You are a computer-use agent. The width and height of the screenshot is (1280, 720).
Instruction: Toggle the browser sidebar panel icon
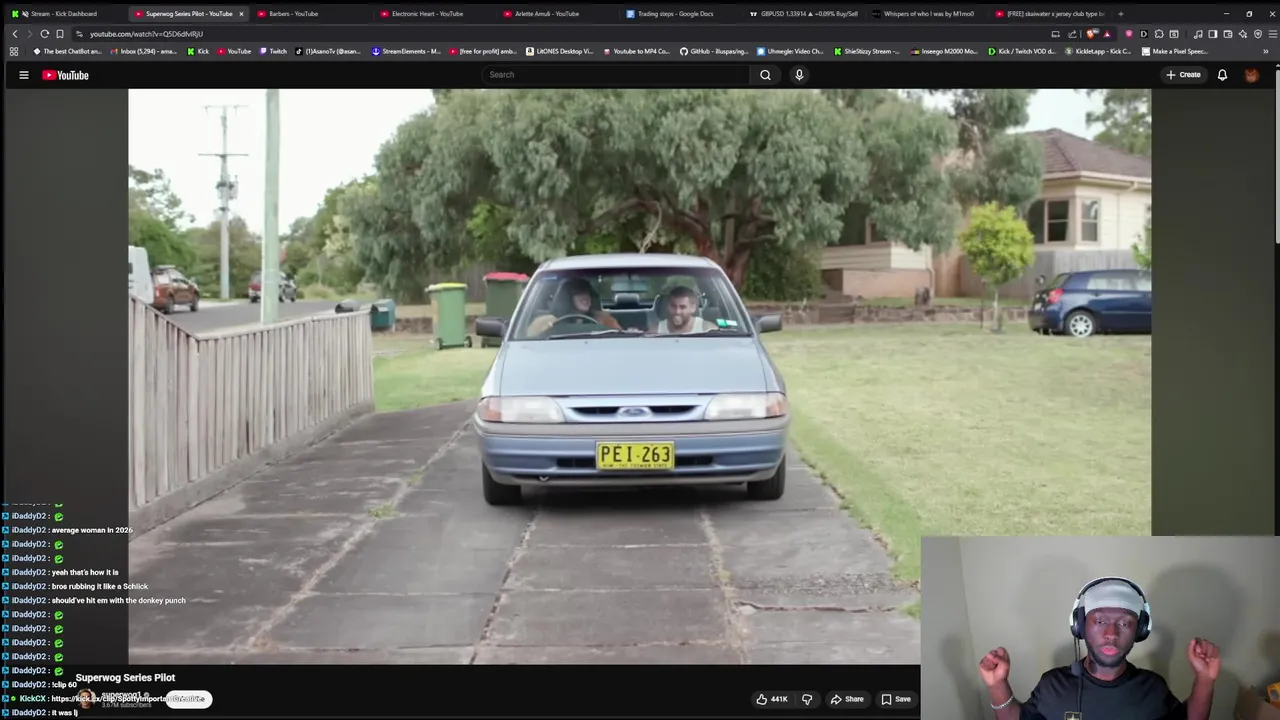[x=1213, y=34]
